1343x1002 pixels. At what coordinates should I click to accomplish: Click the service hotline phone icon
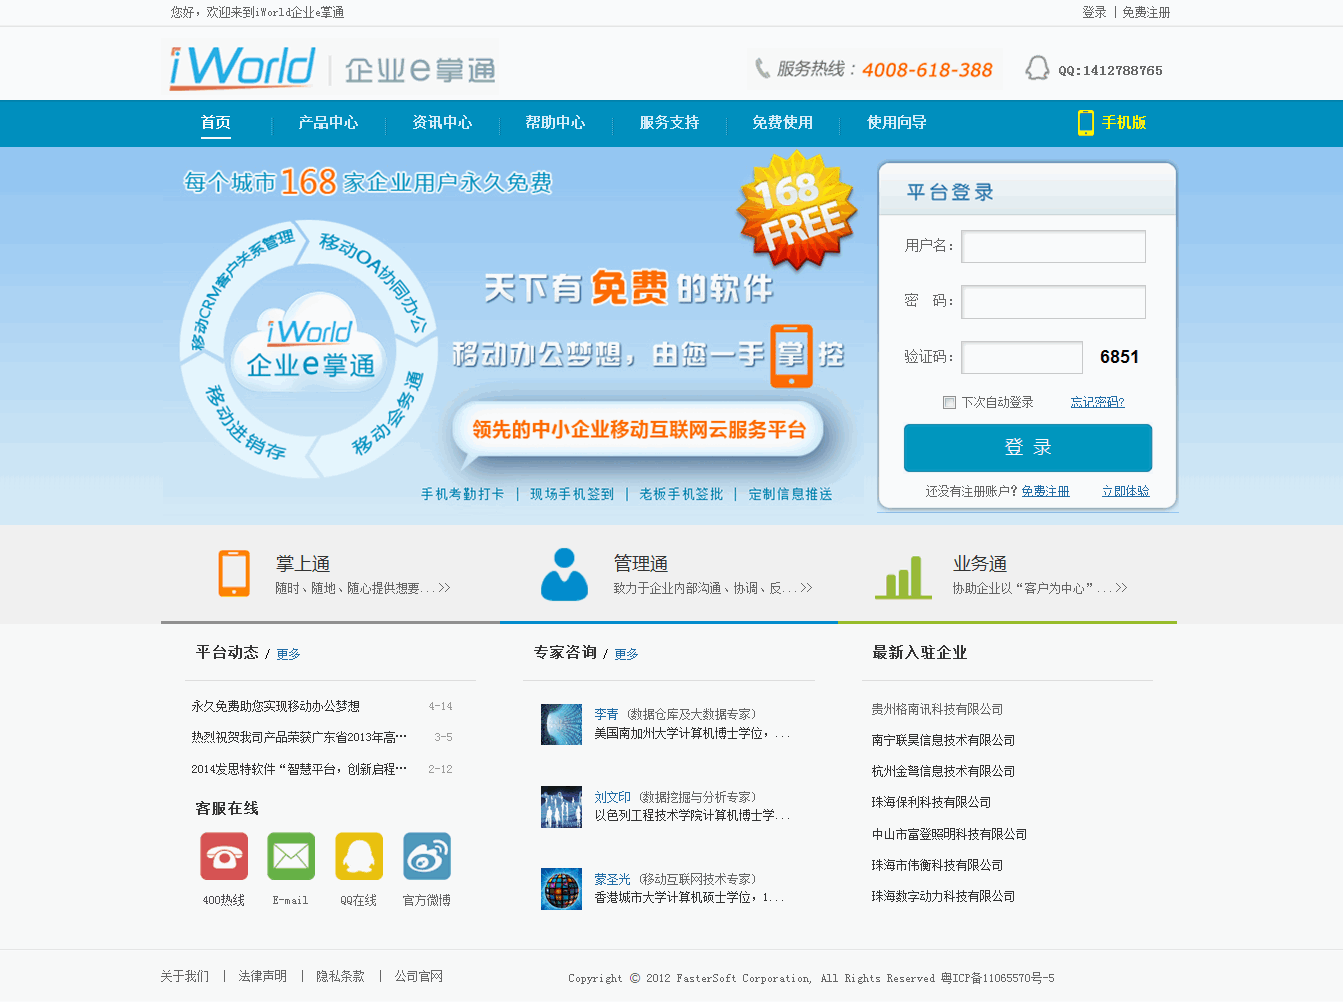762,69
